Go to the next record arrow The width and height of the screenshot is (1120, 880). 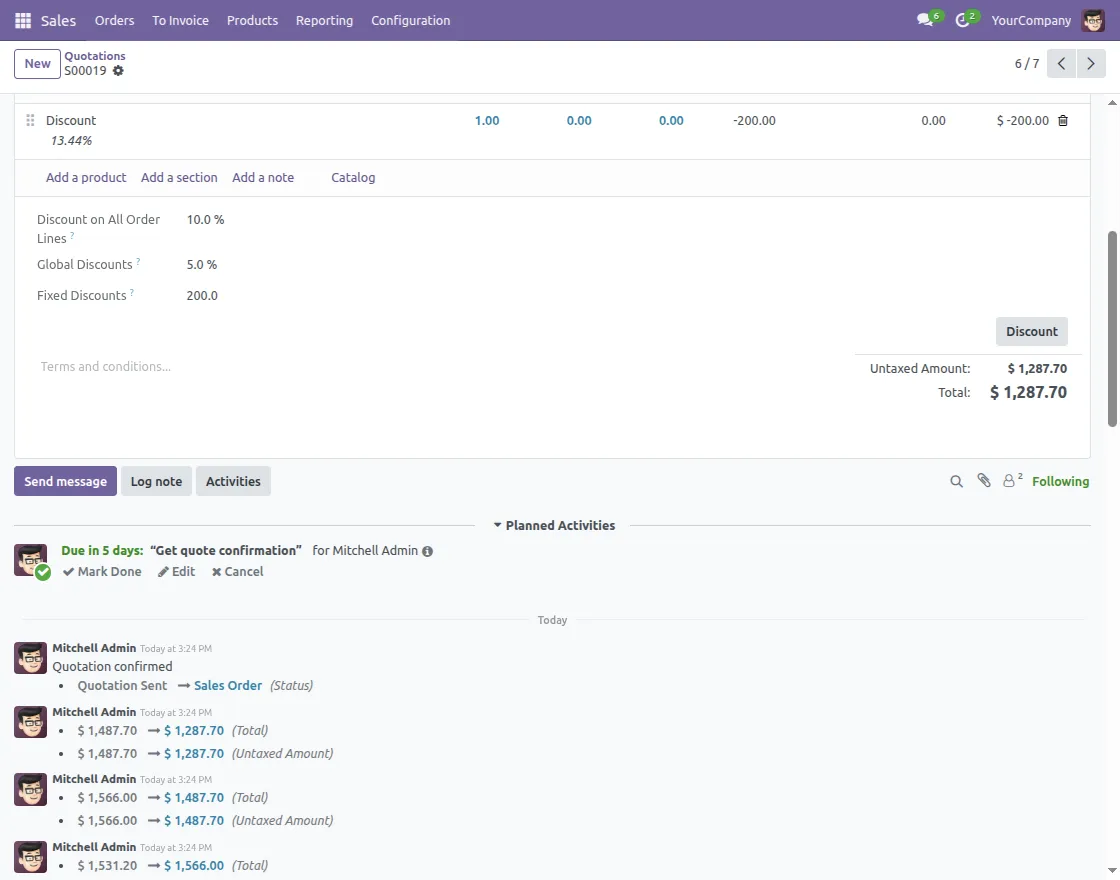pyautogui.click(x=1092, y=64)
